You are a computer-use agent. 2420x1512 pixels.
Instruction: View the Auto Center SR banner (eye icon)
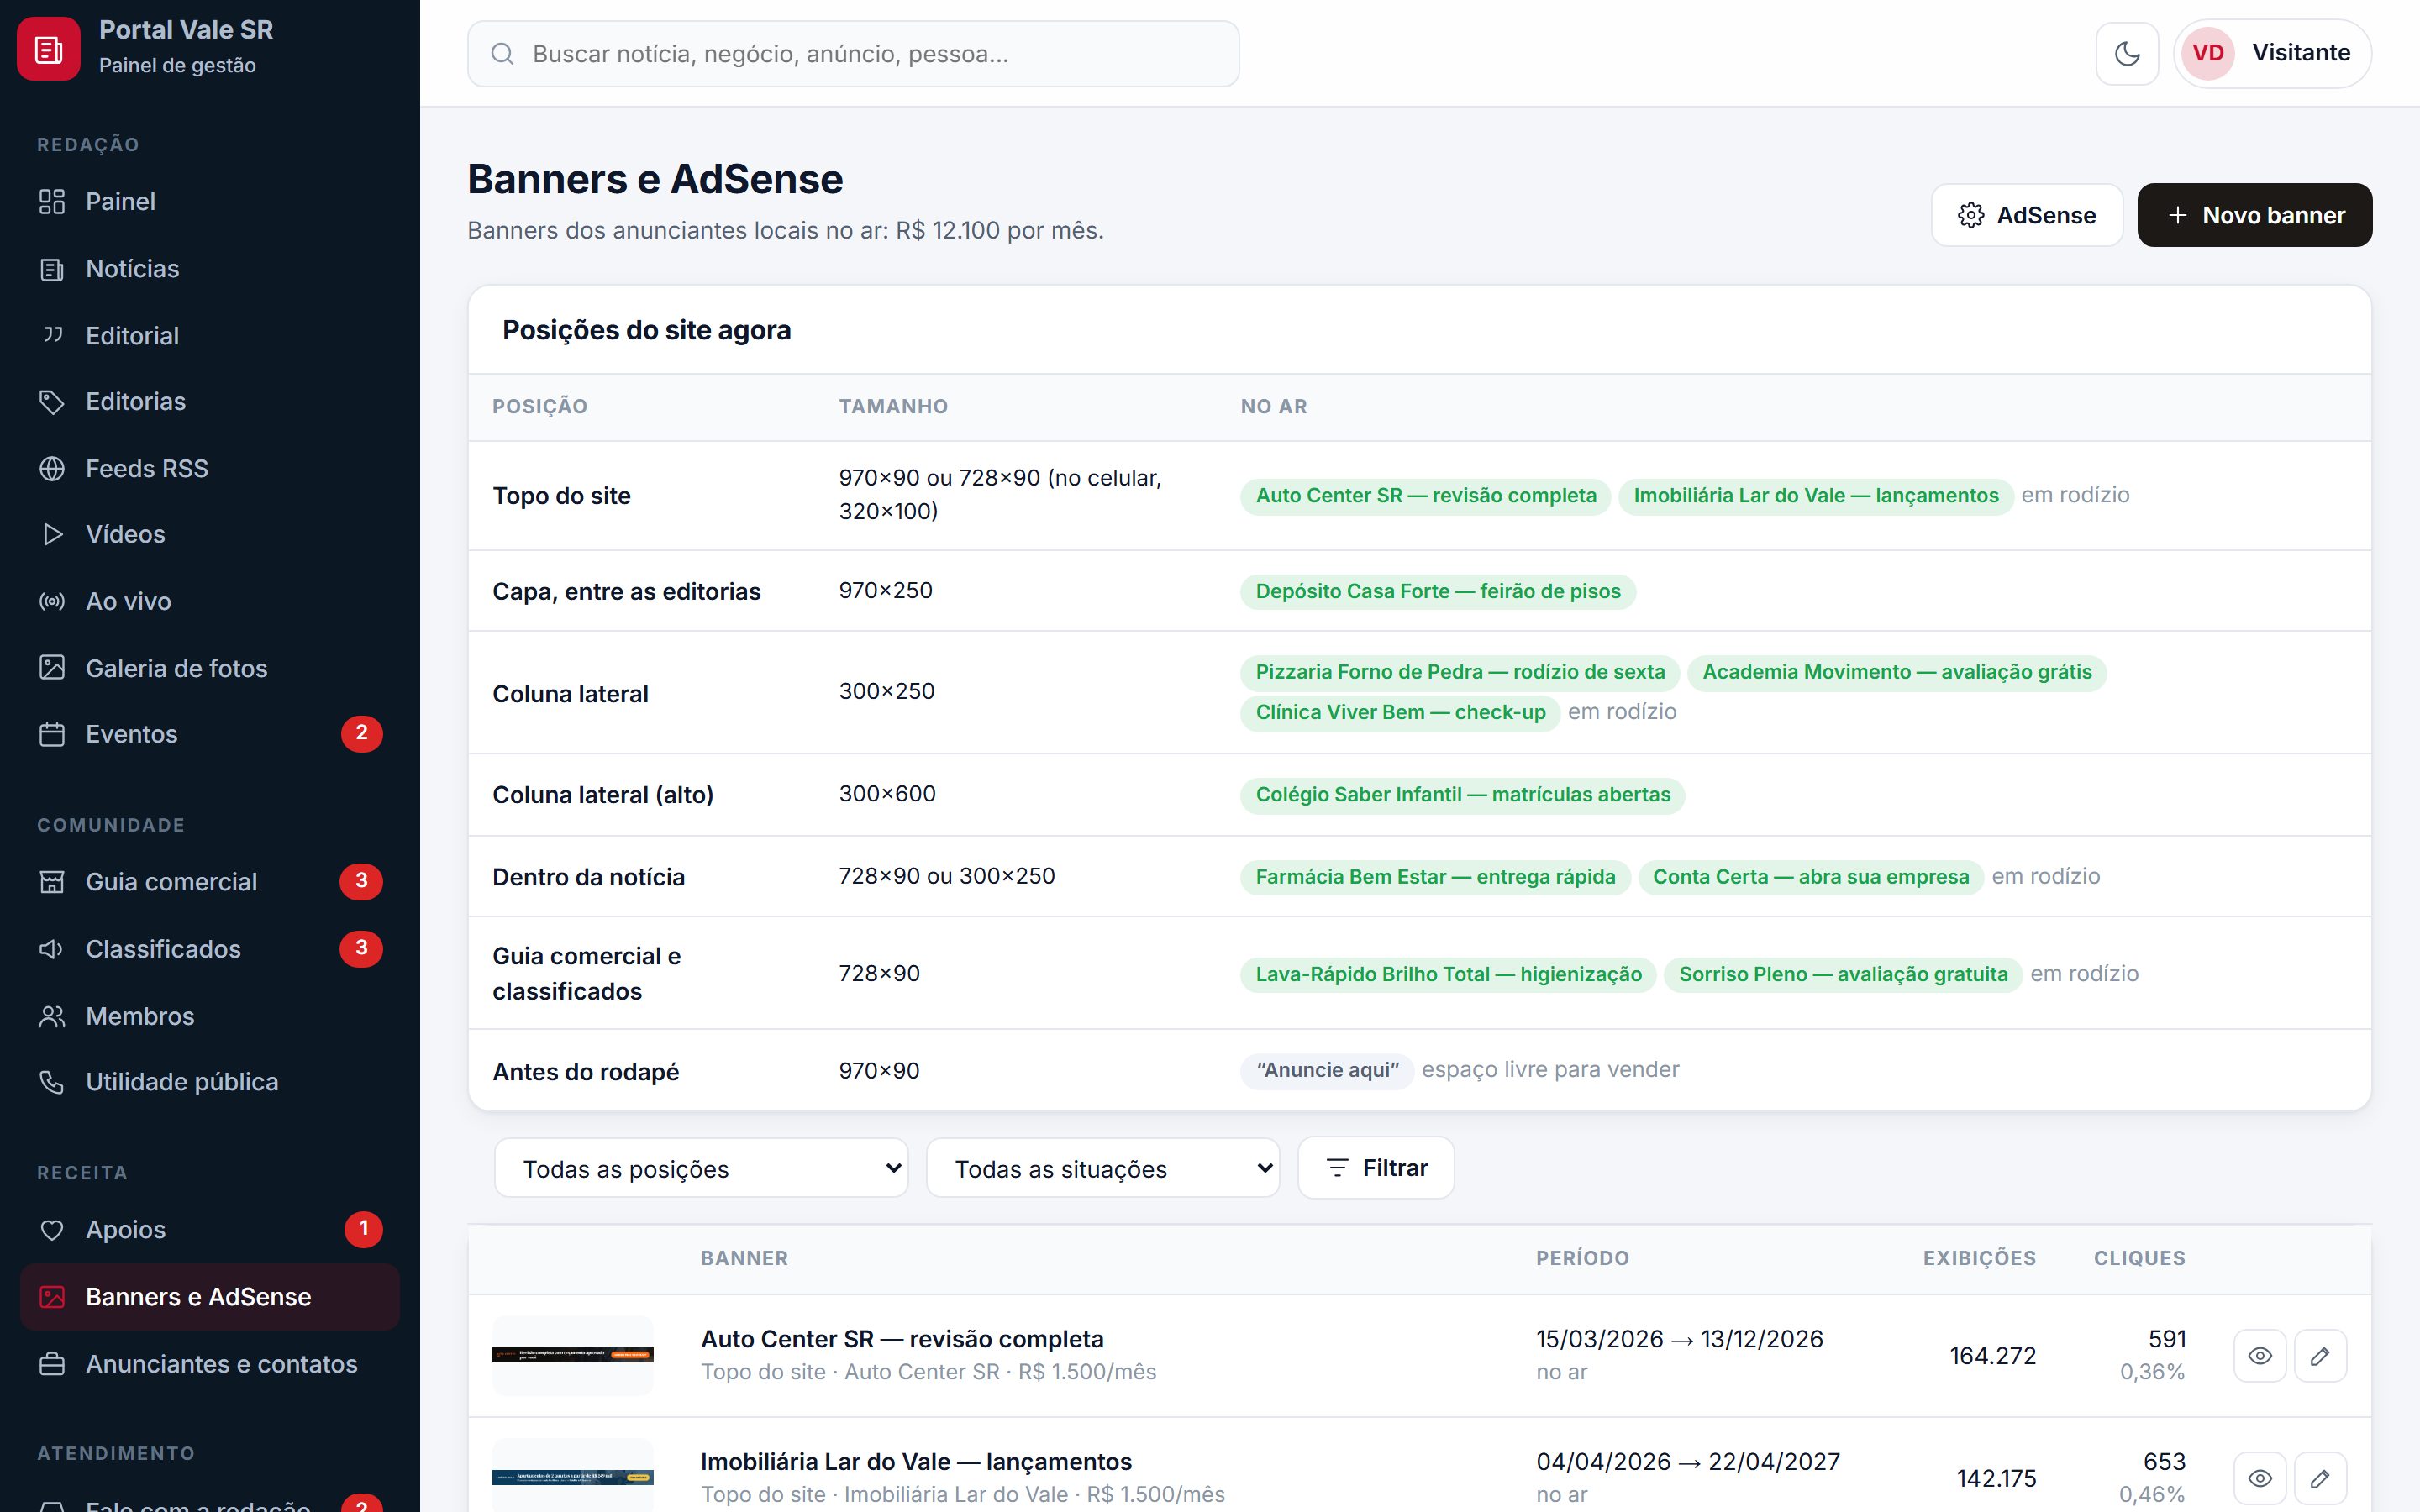(x=2259, y=1355)
